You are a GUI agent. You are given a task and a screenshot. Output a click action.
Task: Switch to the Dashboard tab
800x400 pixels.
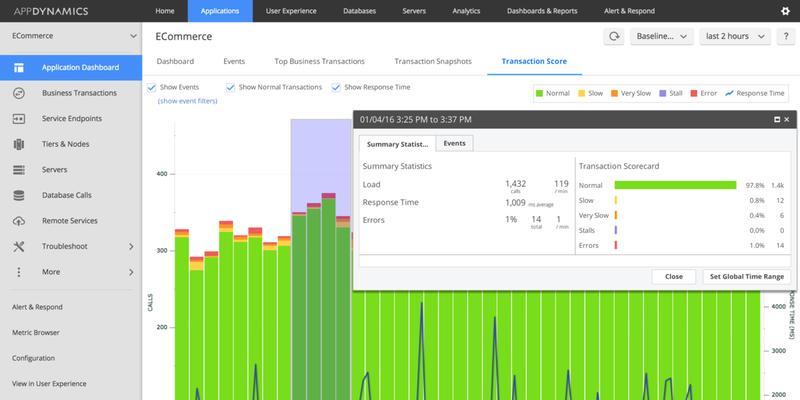pos(175,61)
